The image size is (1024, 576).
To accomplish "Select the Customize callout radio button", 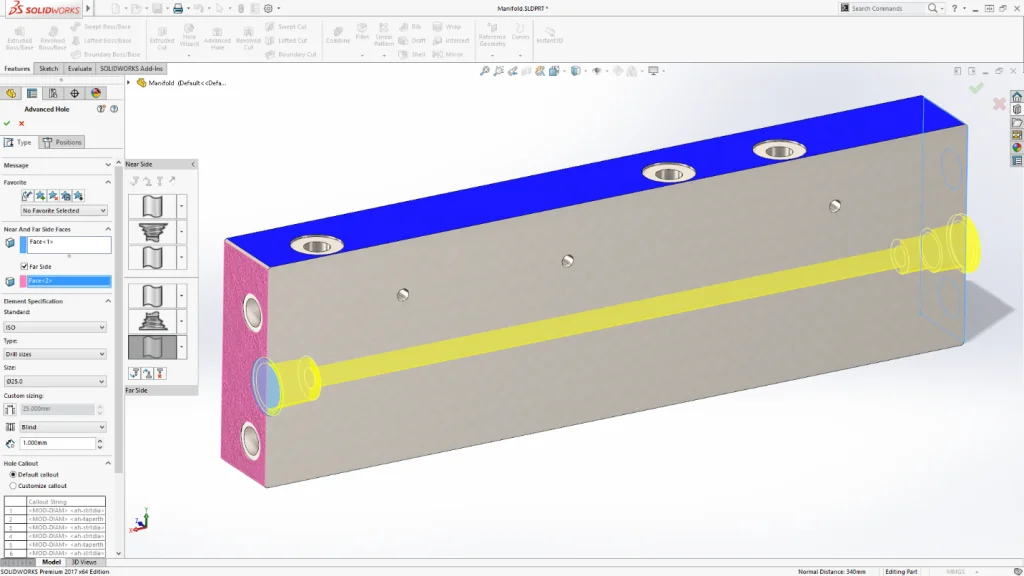I will [x=12, y=485].
